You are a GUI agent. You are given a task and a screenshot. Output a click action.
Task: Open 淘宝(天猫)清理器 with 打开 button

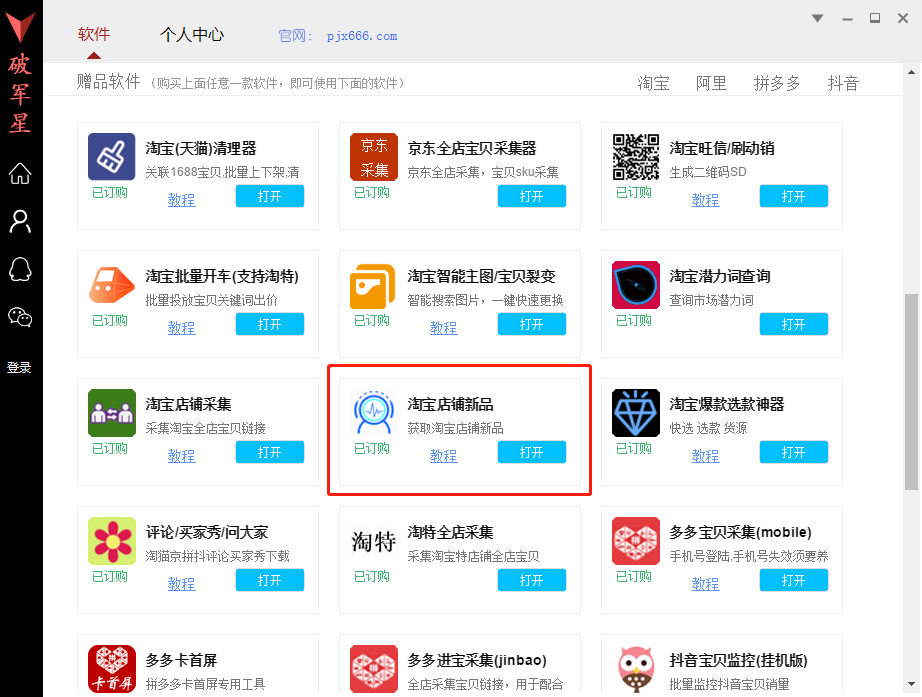coord(270,196)
